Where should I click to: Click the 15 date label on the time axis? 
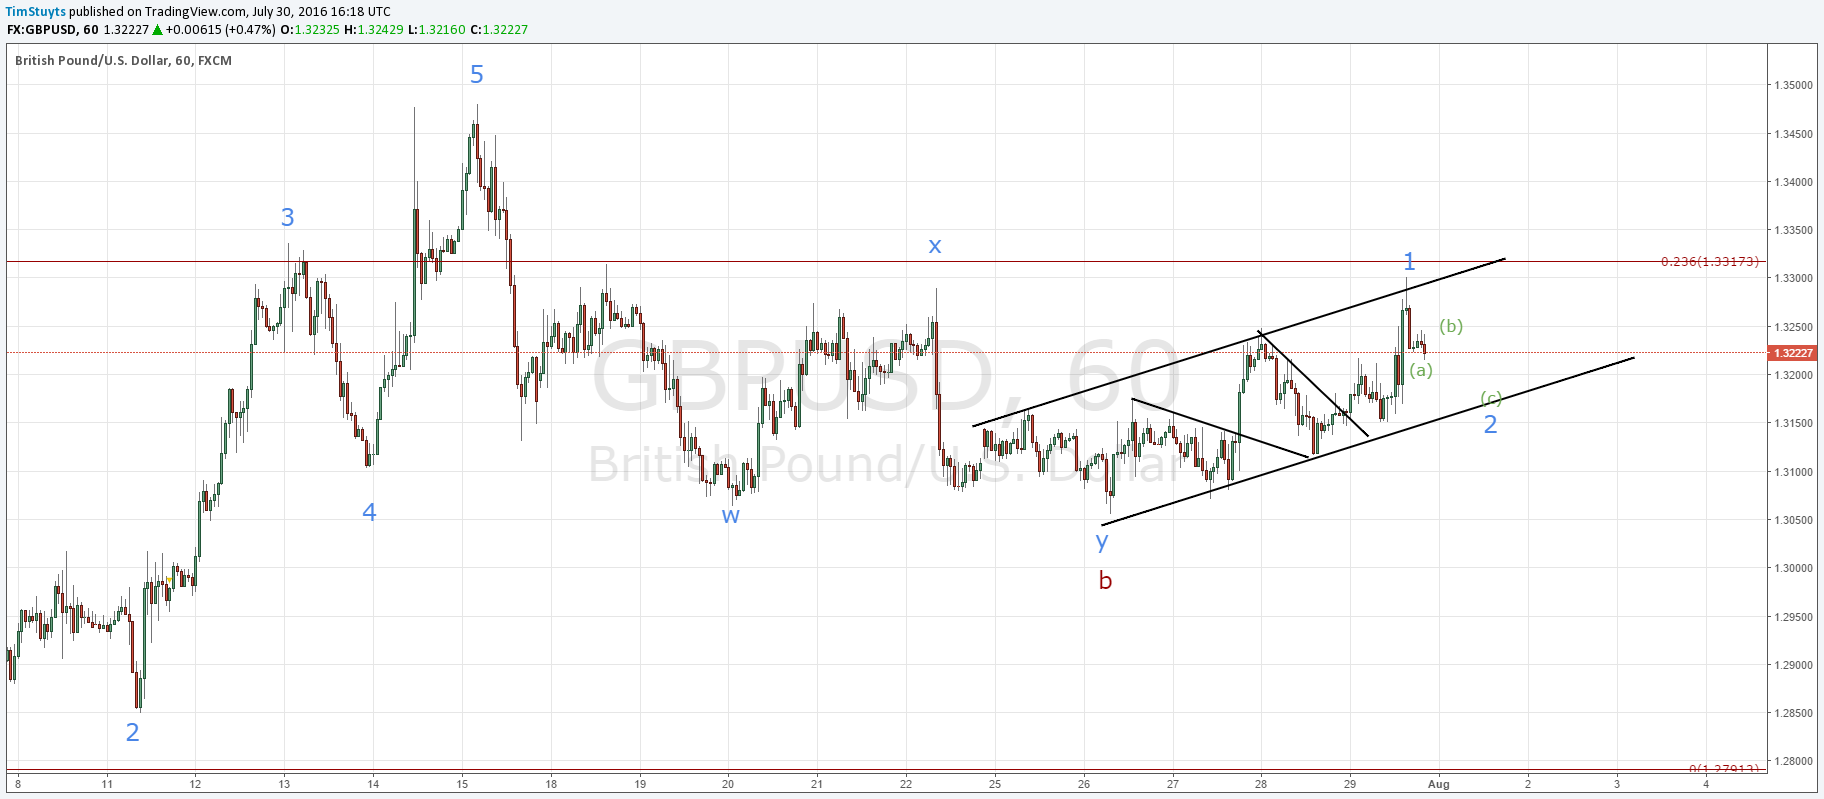pos(462,785)
